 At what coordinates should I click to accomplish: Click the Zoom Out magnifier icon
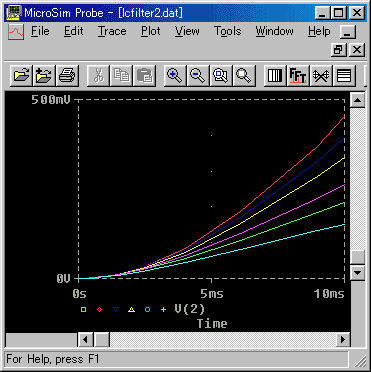(x=198, y=76)
